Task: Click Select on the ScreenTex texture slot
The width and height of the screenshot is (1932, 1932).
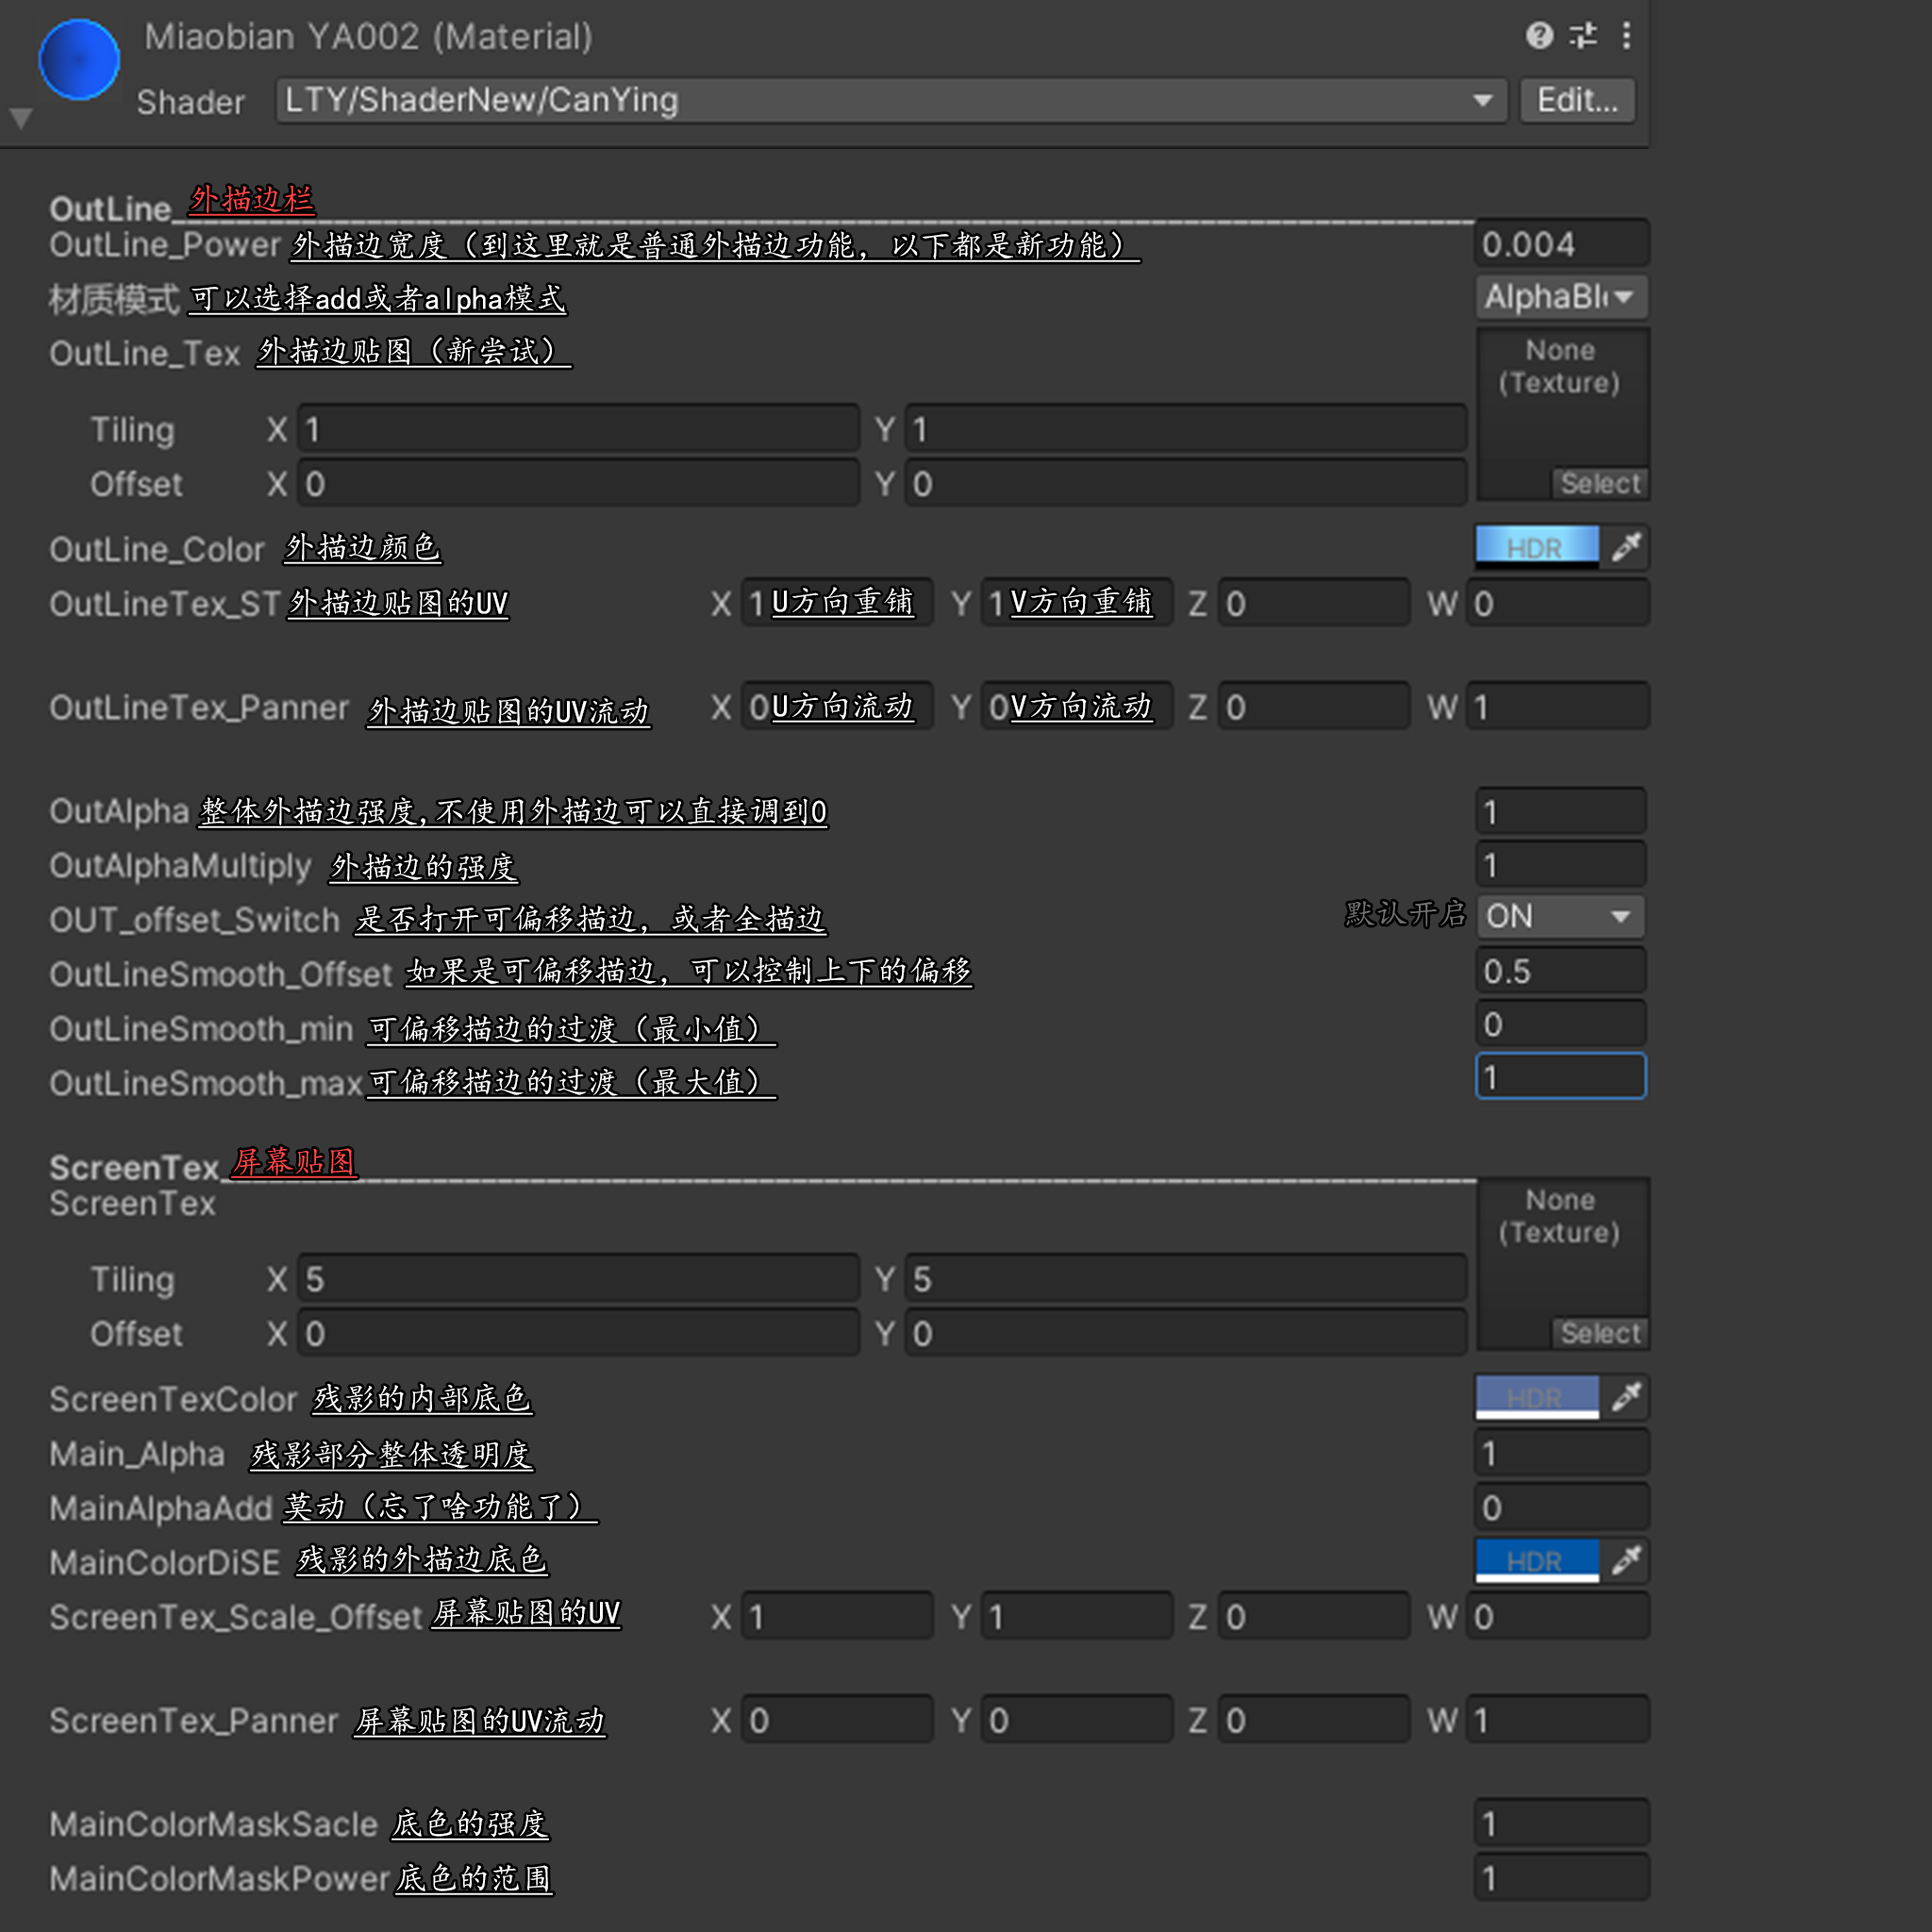Action: (1600, 1333)
